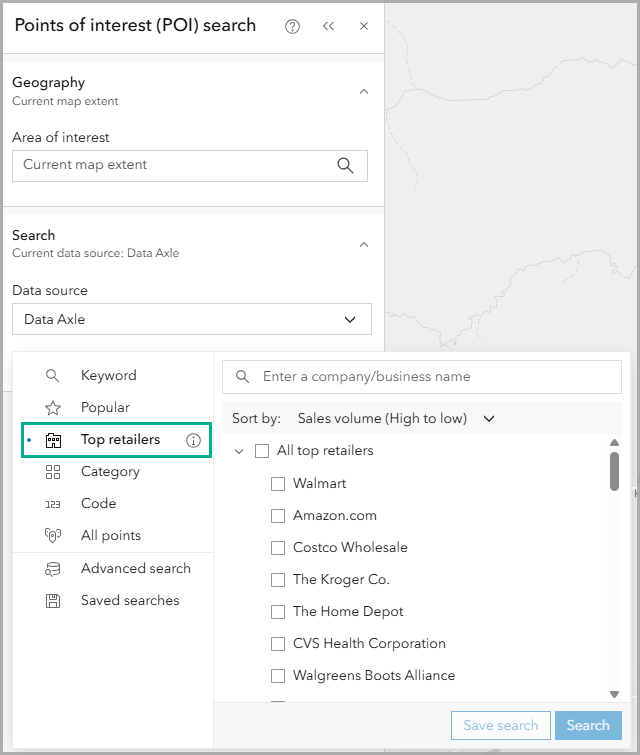Screen dimensions: 640x755
Task: Click the Code 123 icon
Action: coord(53,504)
